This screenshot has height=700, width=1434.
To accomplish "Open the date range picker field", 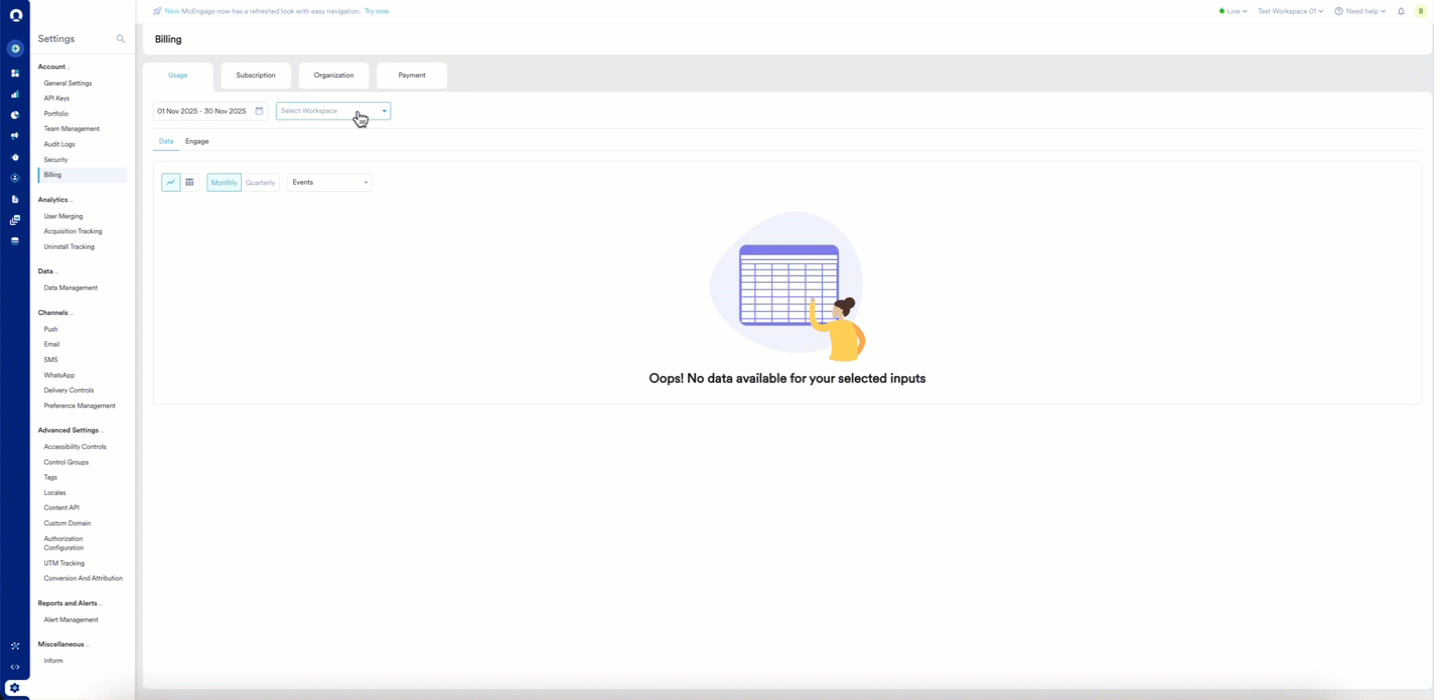I will [208, 111].
